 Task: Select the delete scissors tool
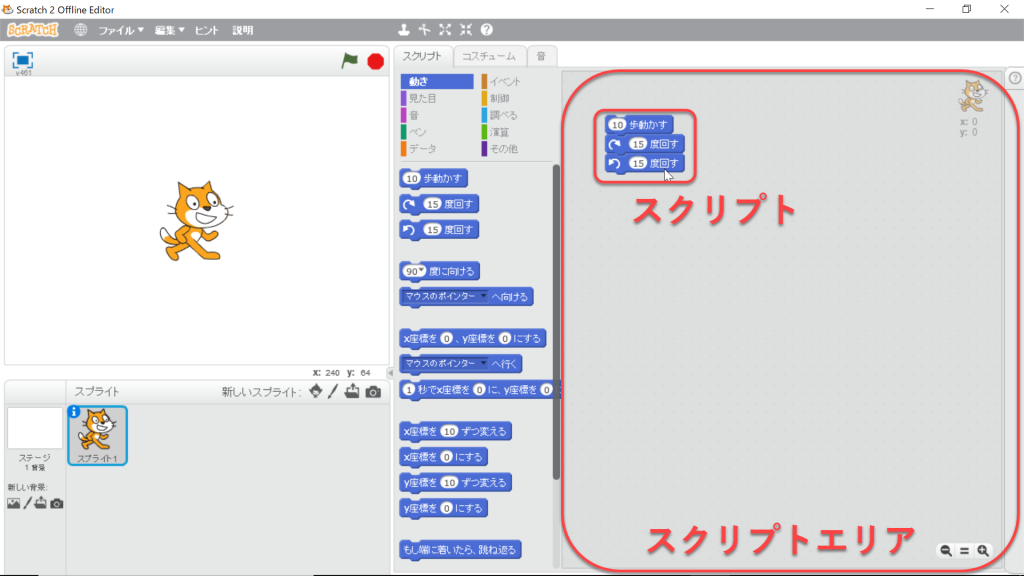(x=424, y=29)
